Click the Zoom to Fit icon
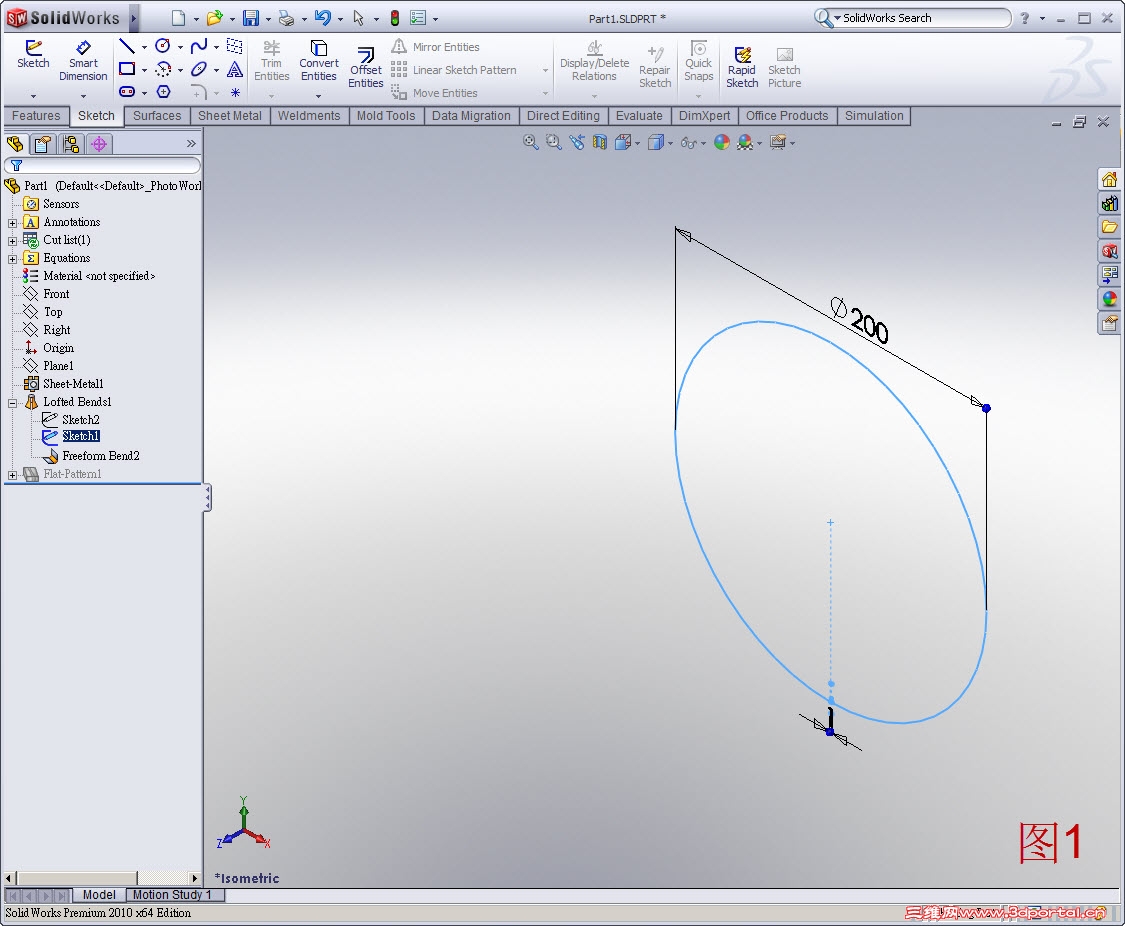This screenshot has width=1125, height=926. pyautogui.click(x=530, y=142)
